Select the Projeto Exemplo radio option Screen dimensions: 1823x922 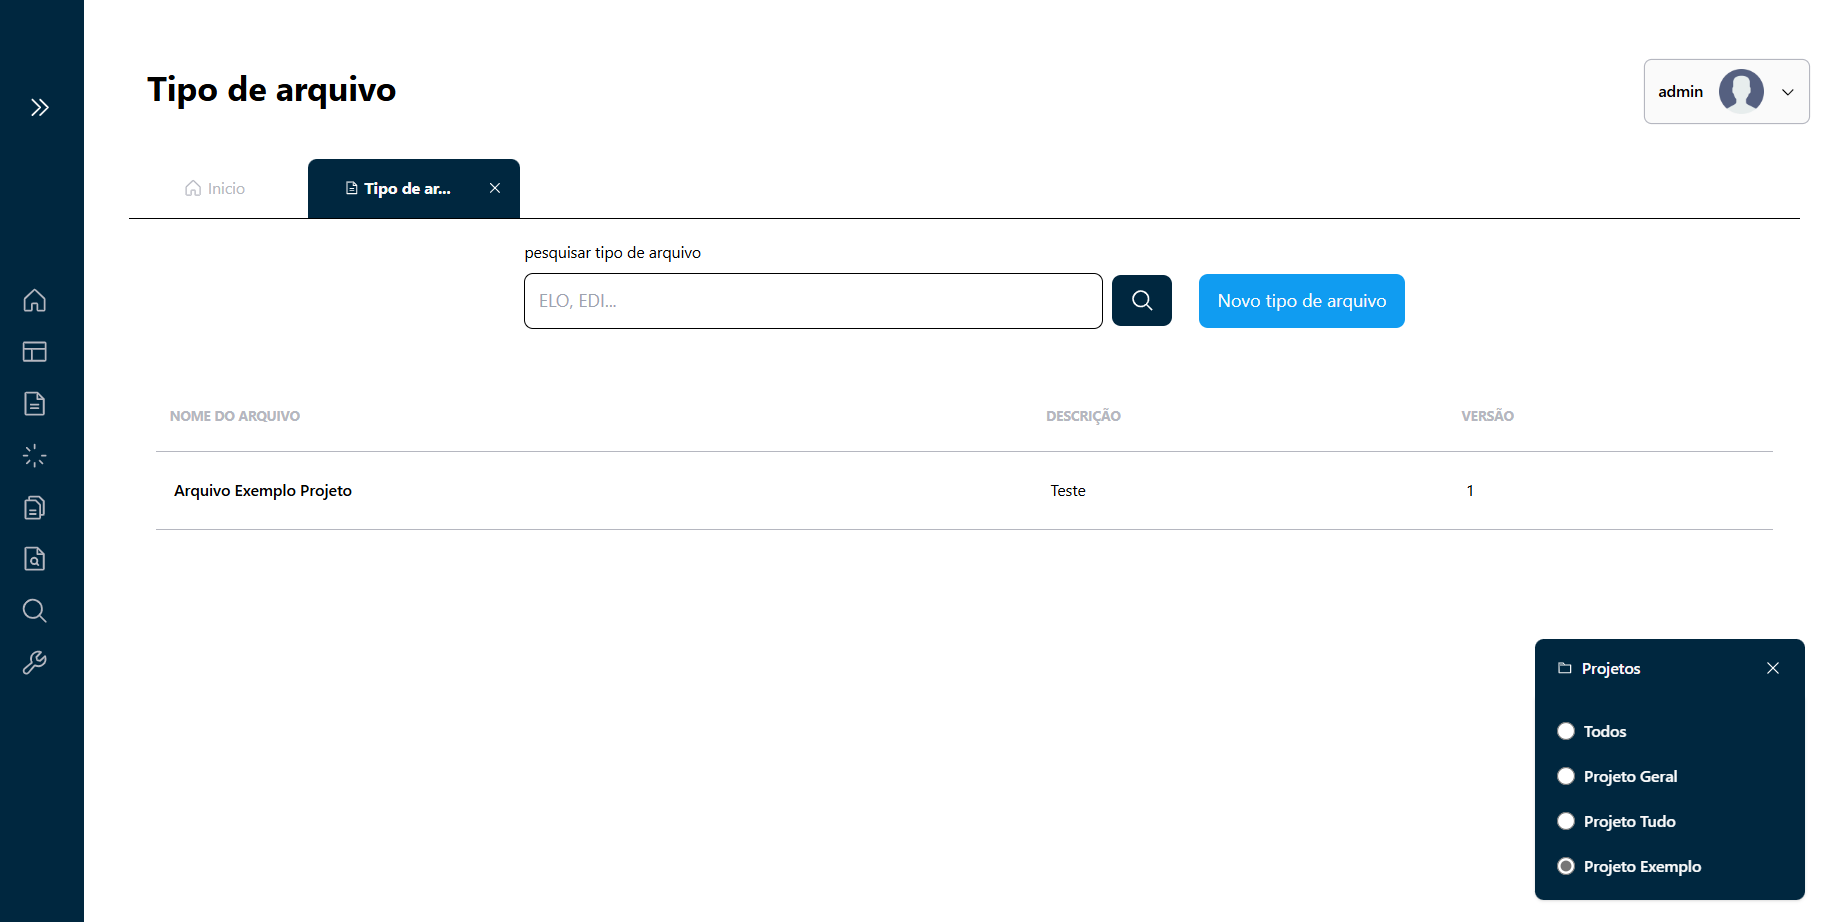1566,866
